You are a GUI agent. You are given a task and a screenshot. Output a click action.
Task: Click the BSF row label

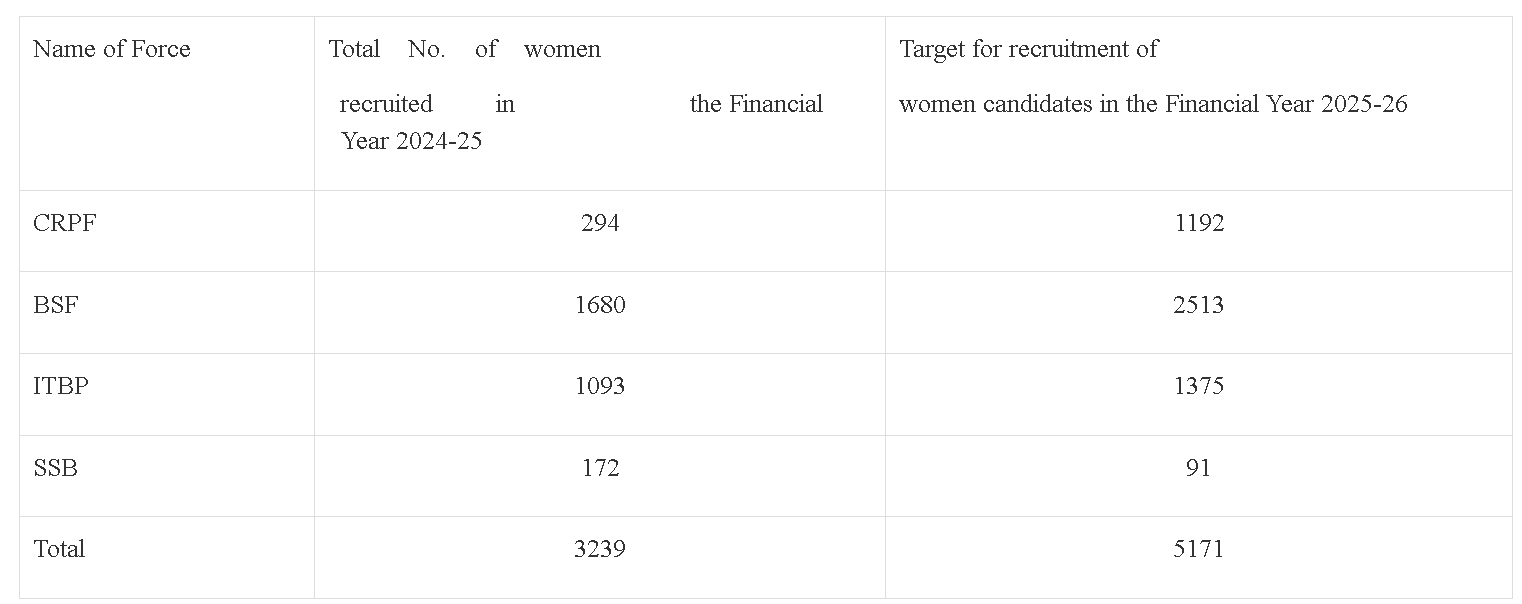(56, 305)
